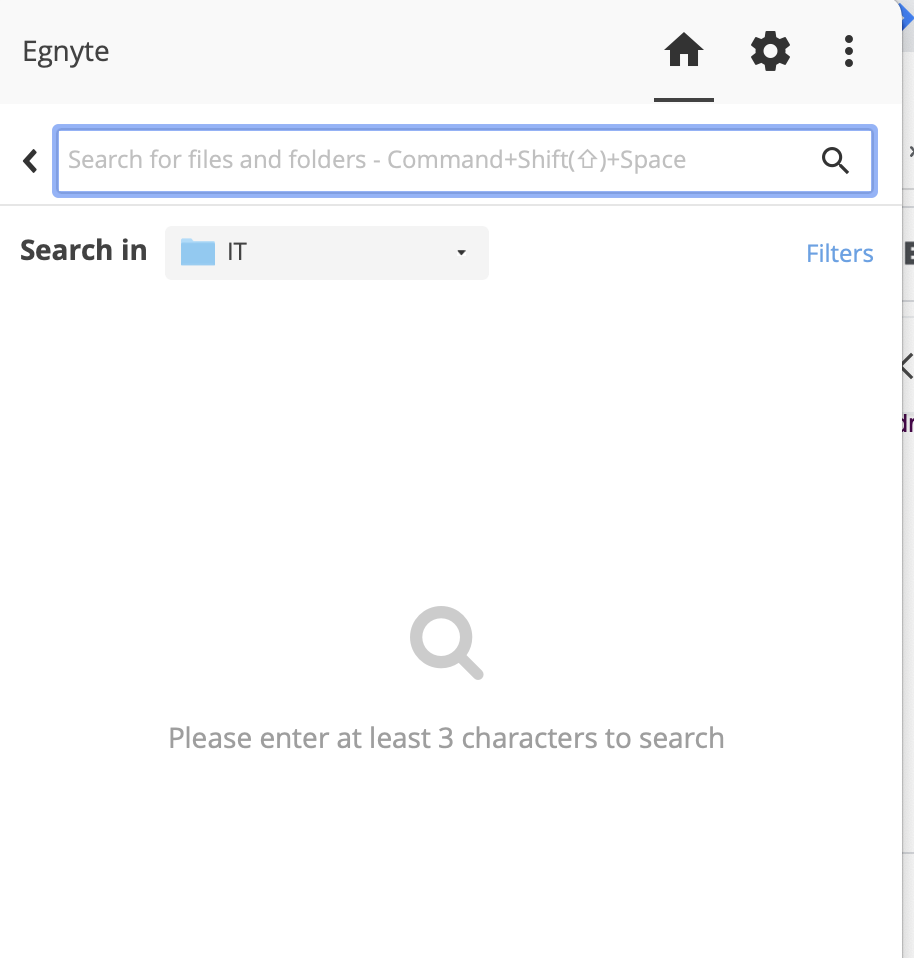This screenshot has width=914, height=958.
Task: Select the IT folder name text
Action: tap(237, 252)
